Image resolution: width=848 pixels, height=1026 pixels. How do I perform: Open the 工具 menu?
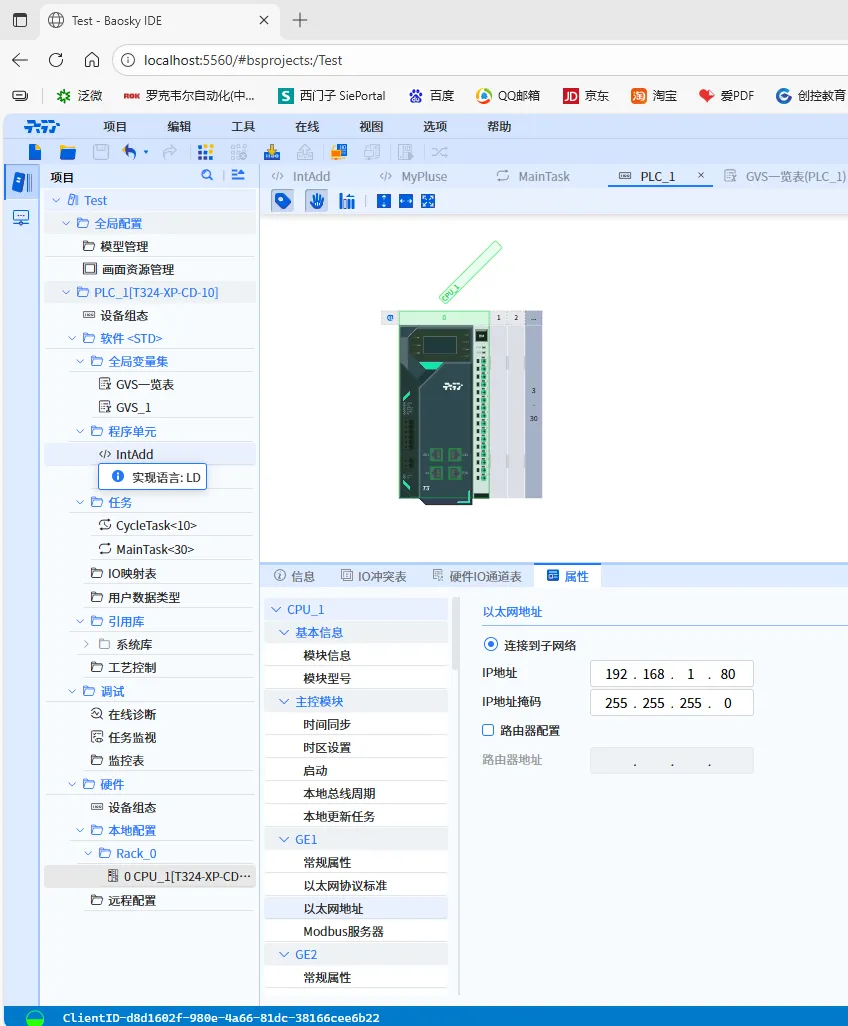tap(243, 126)
